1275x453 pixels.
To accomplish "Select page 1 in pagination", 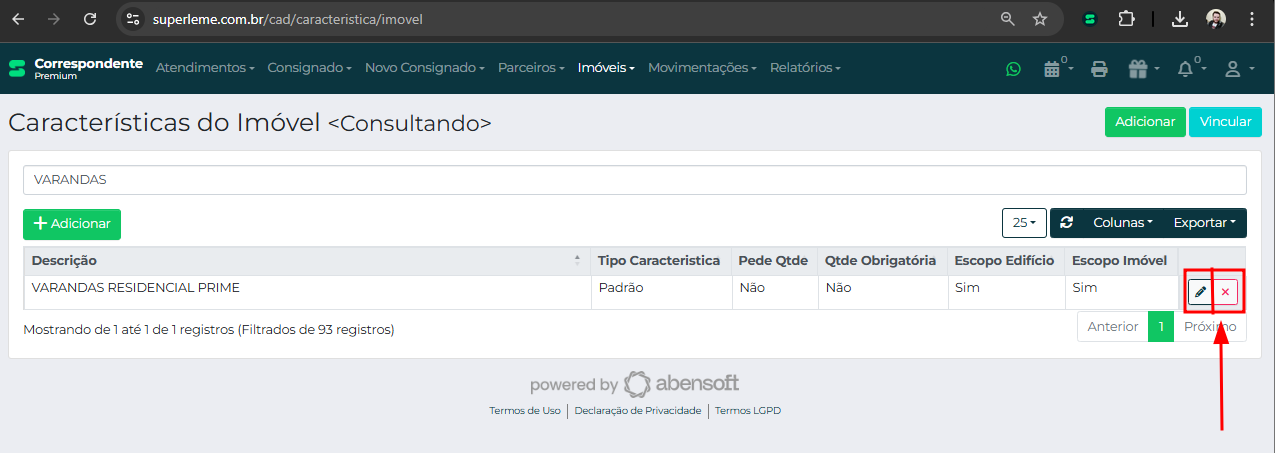I will point(1161,327).
